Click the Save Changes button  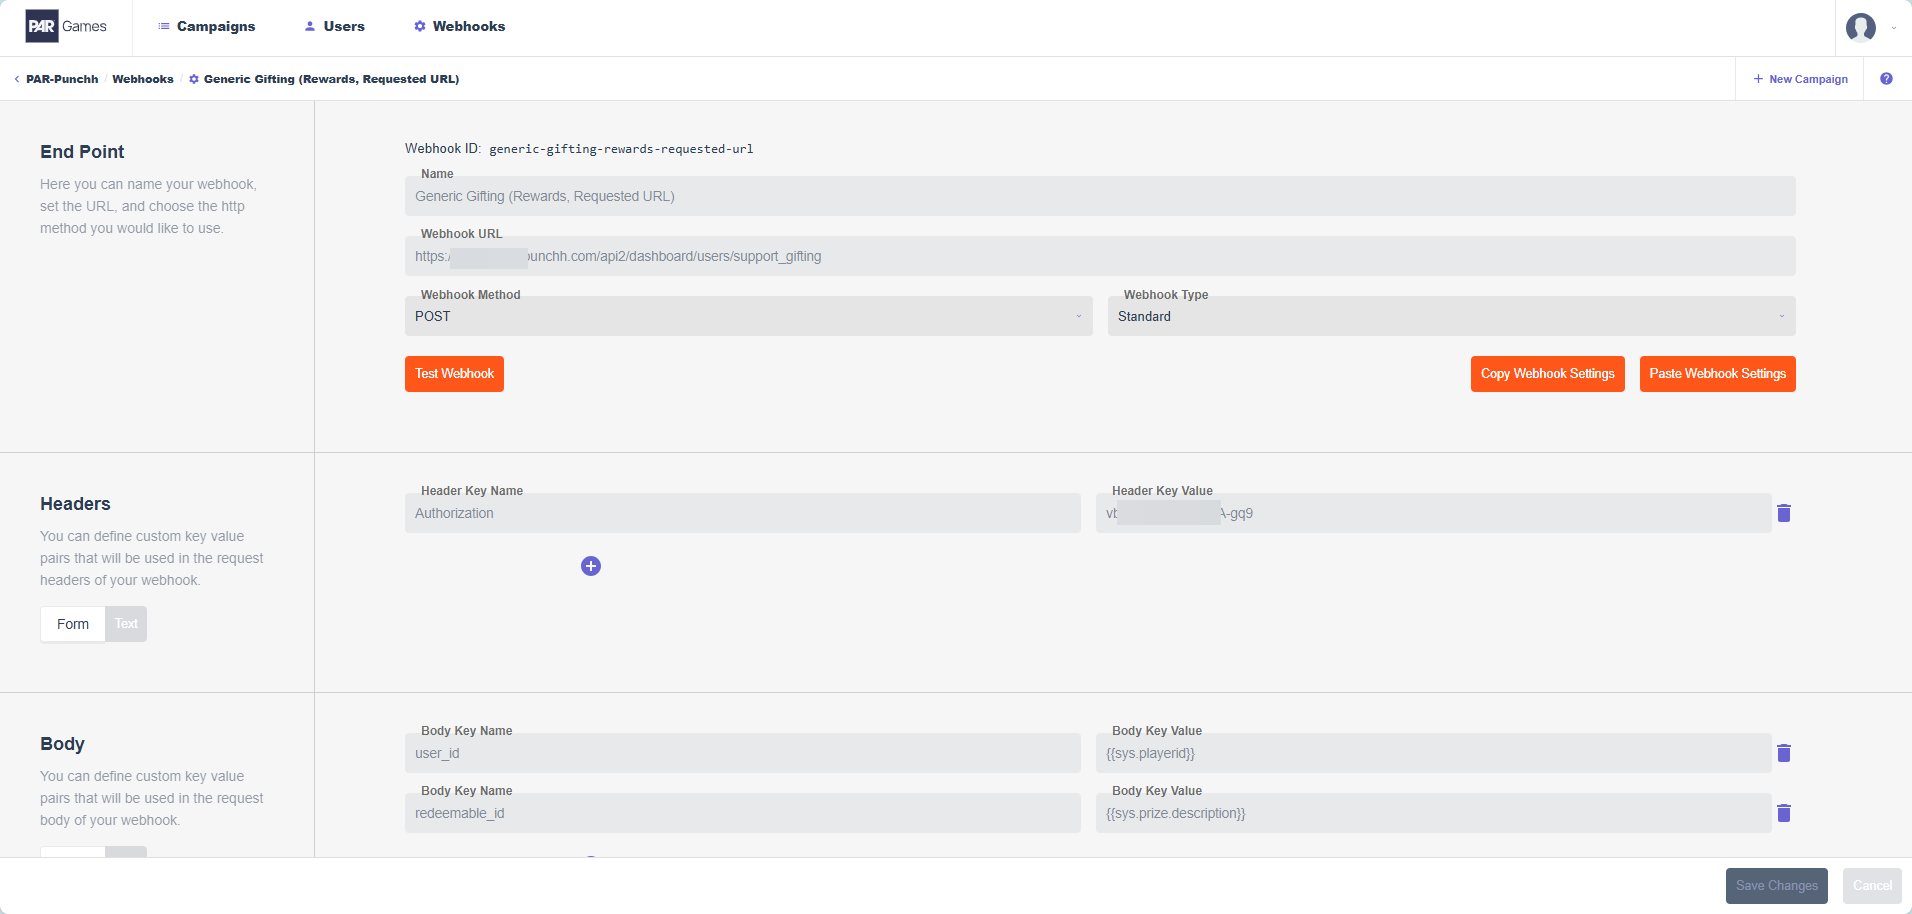pyautogui.click(x=1776, y=886)
